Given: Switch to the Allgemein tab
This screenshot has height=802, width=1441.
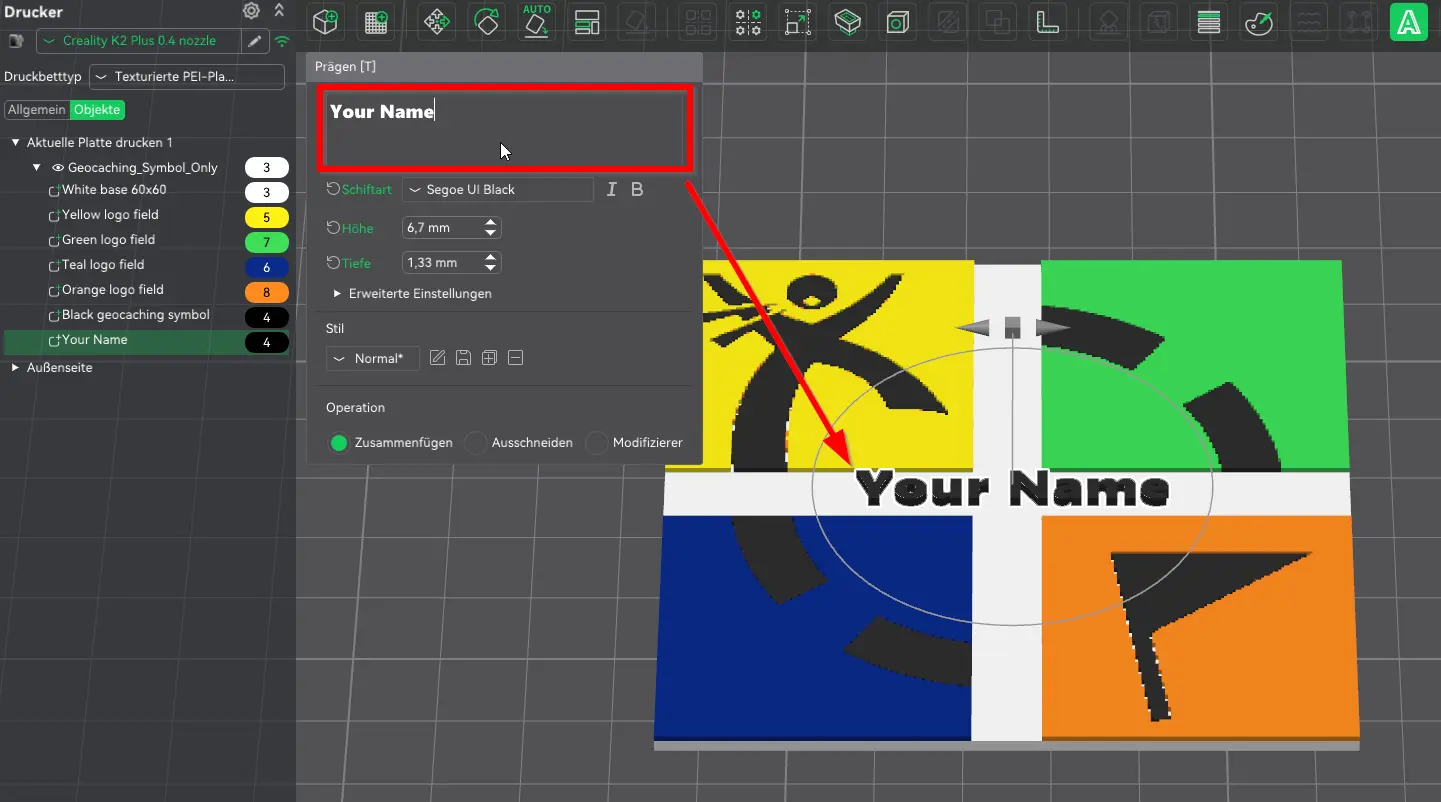Looking at the screenshot, I should click(x=37, y=110).
